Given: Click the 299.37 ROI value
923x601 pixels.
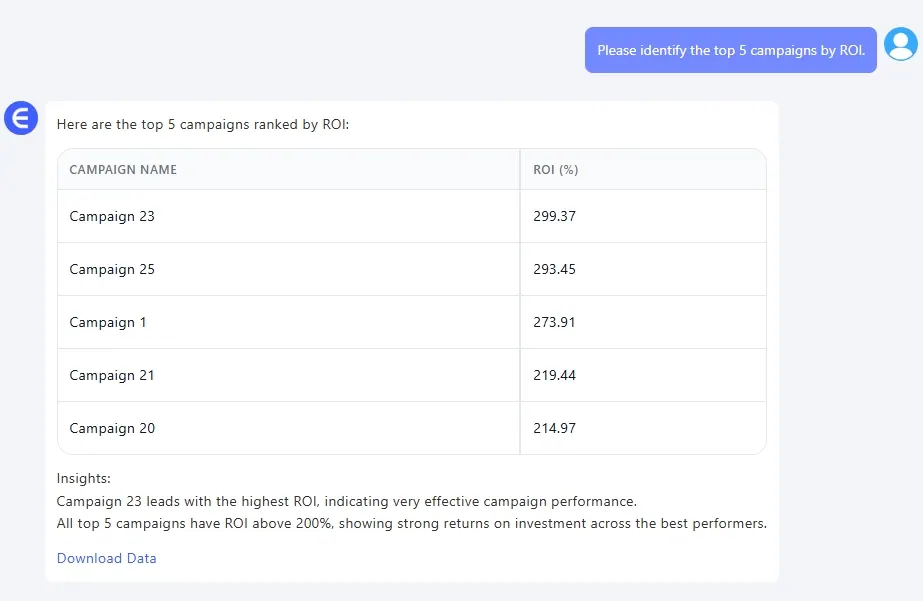Looking at the screenshot, I should 554,216.
